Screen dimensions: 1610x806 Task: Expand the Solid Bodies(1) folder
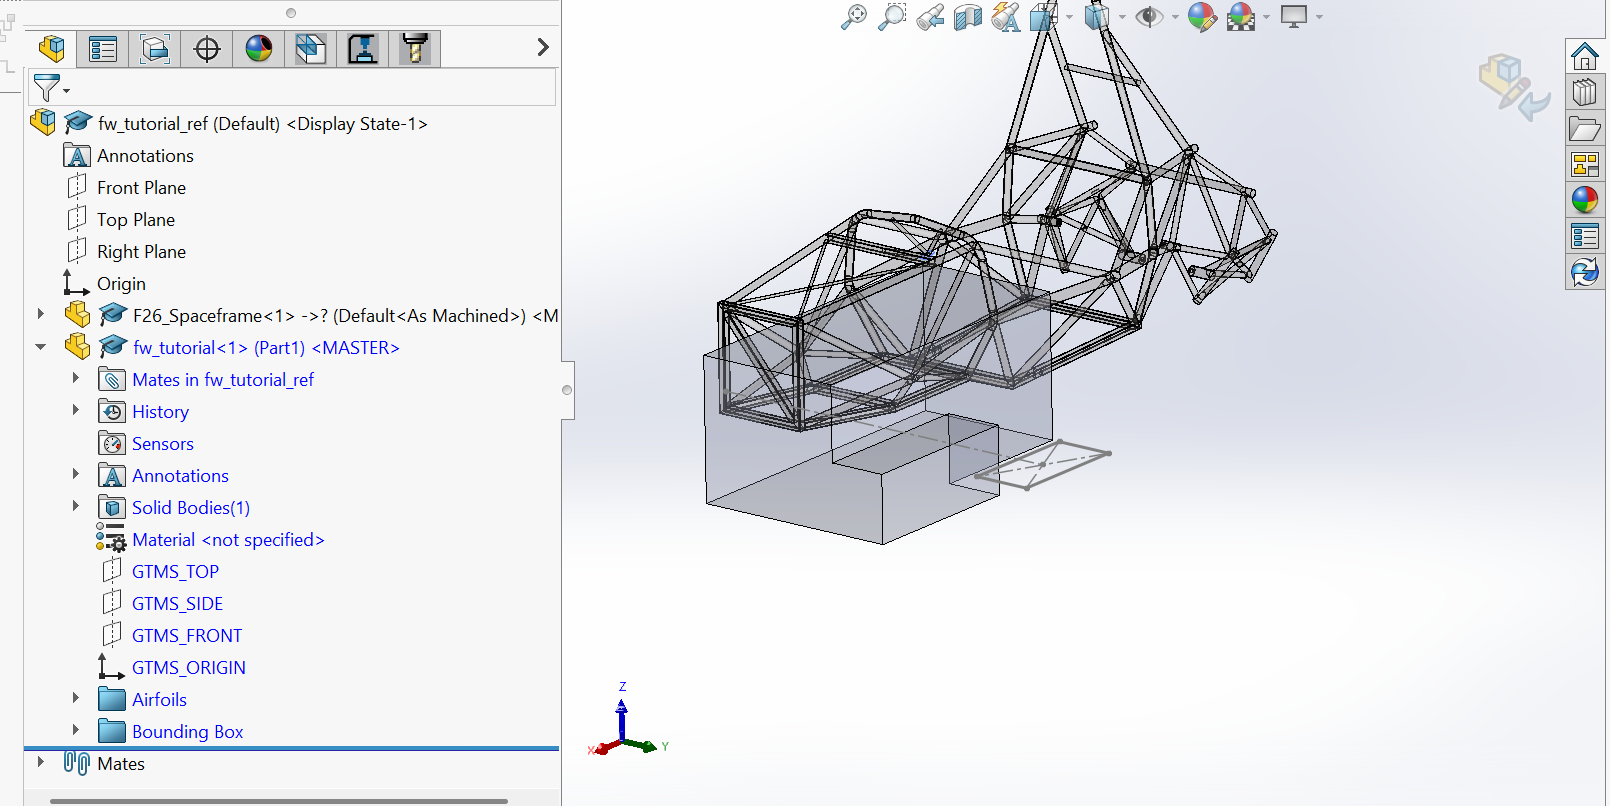click(x=76, y=507)
